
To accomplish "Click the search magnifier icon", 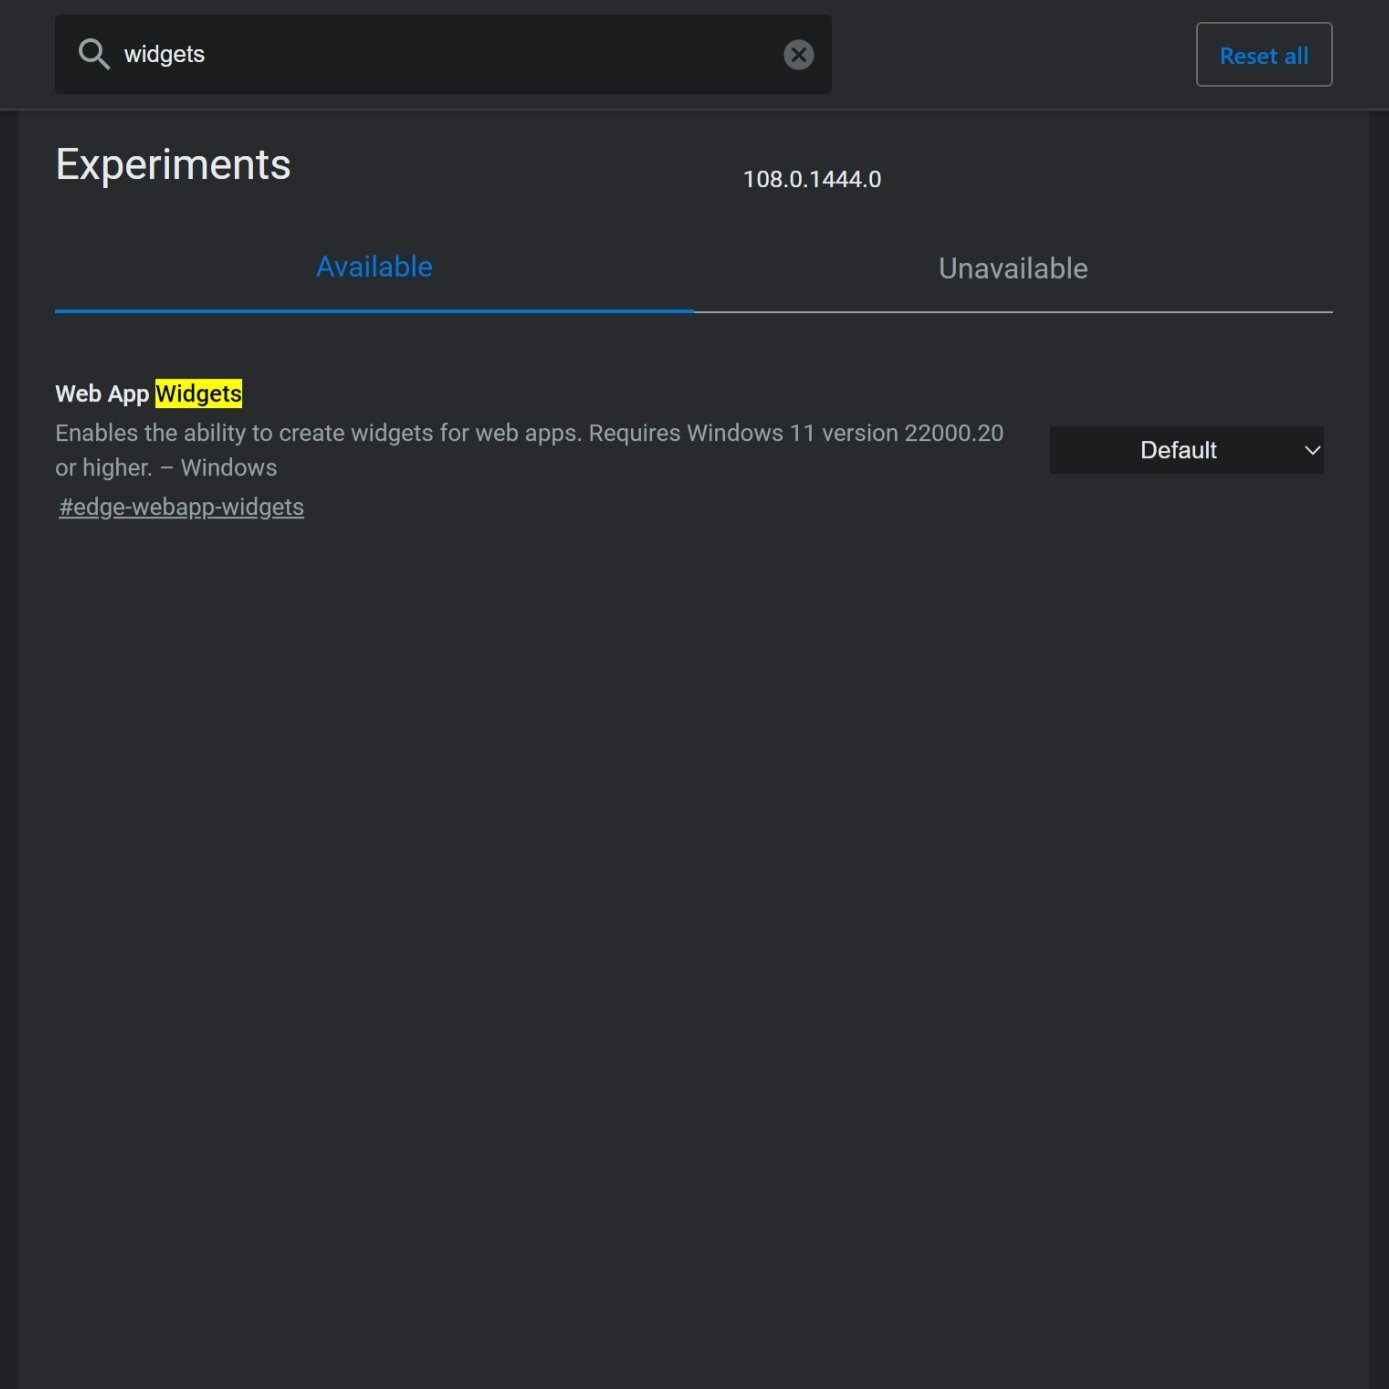I will pyautogui.click(x=94, y=54).
